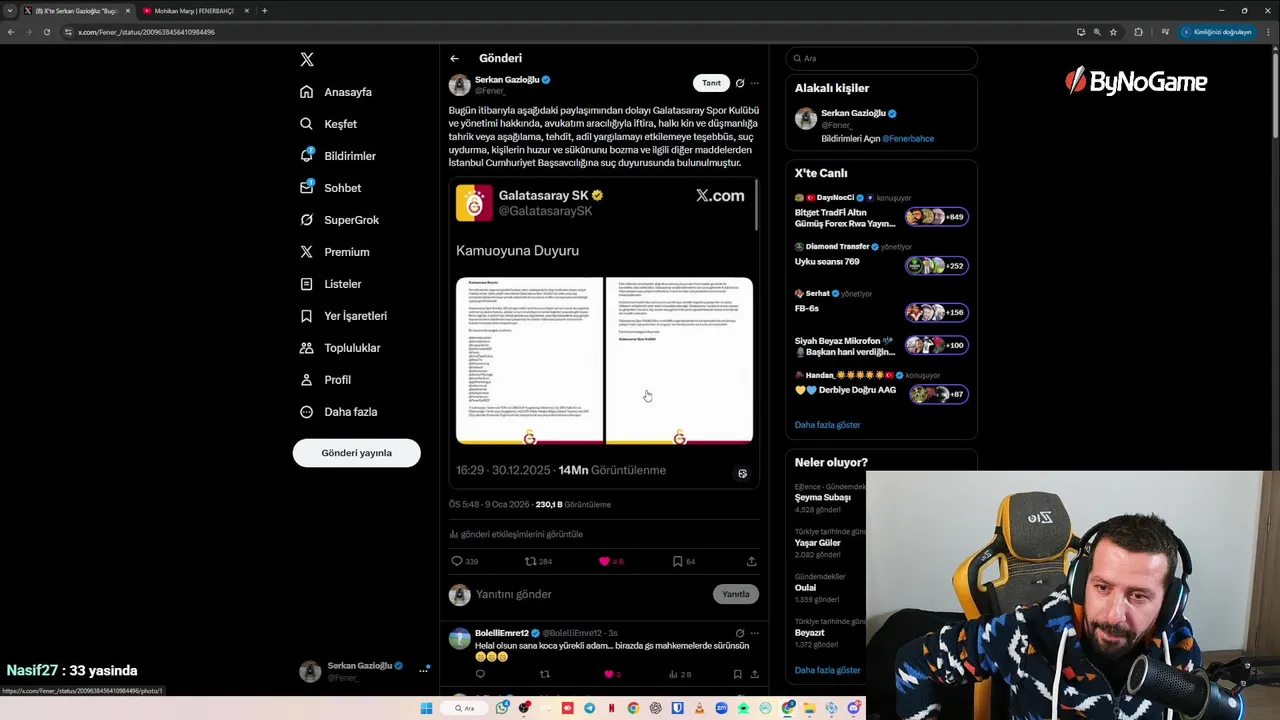This screenshot has width=1280, height=720.
Task: Open the left image of Galatasaray announcement
Action: click(529, 360)
